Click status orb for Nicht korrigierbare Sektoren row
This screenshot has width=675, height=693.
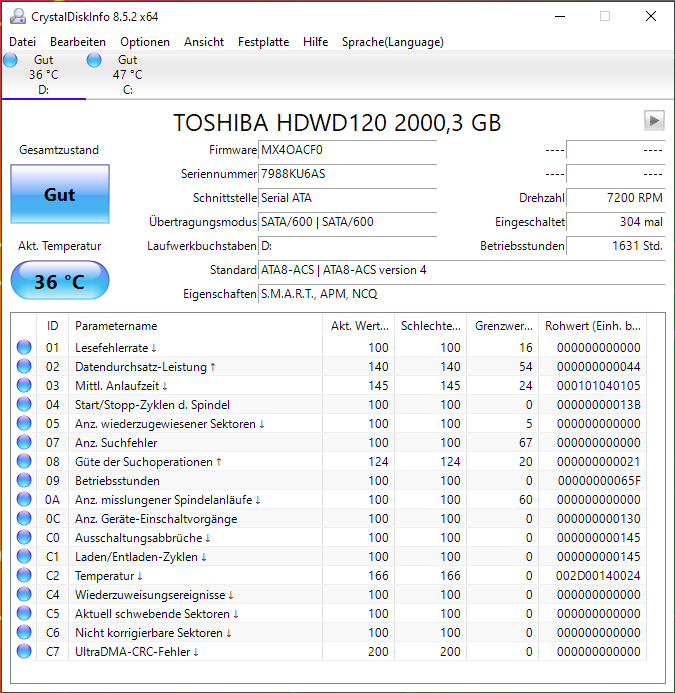(24, 632)
